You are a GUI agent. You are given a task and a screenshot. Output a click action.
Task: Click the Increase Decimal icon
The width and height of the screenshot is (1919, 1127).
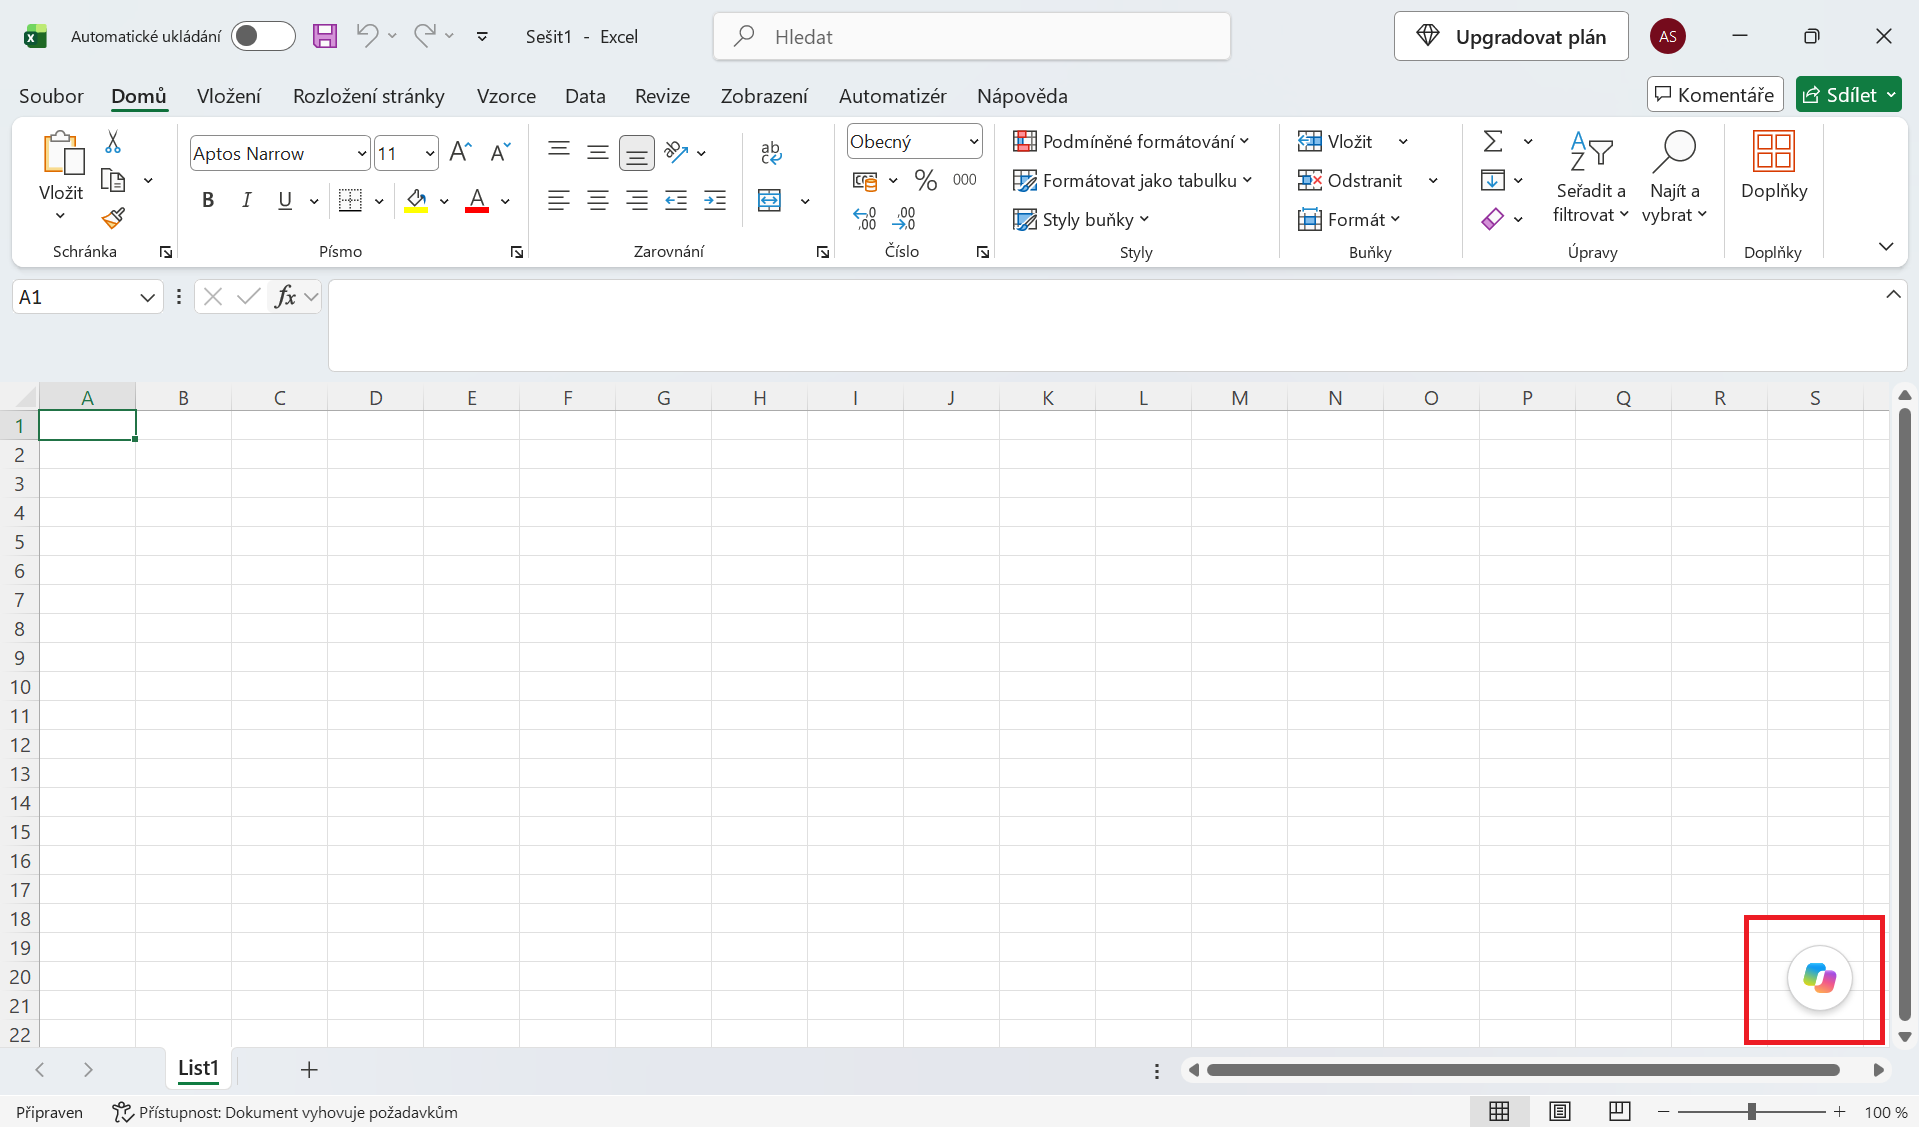(865, 218)
